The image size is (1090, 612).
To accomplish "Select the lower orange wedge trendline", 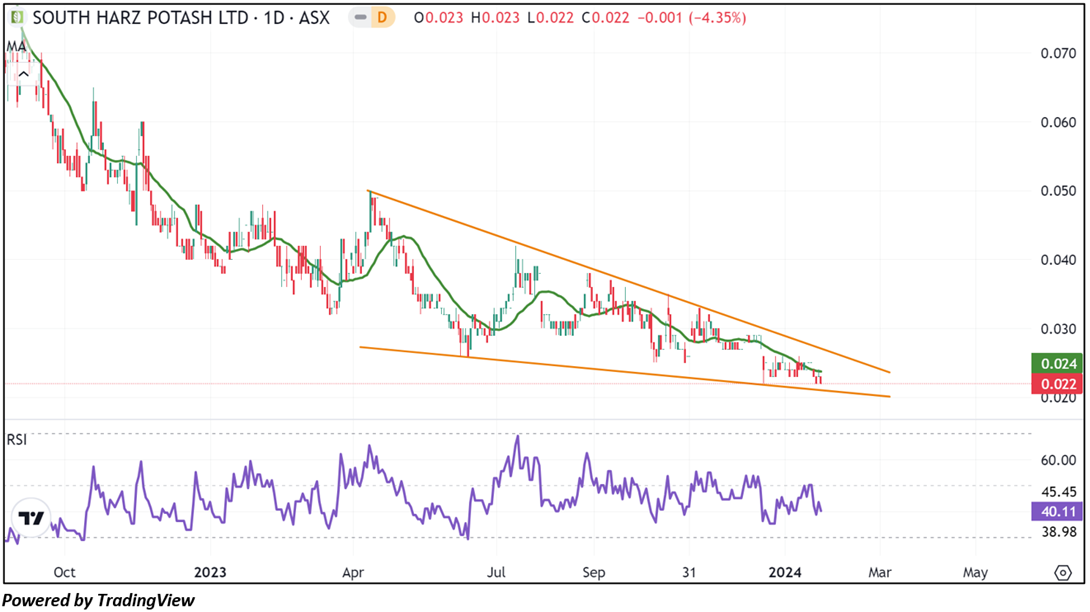I will [624, 372].
